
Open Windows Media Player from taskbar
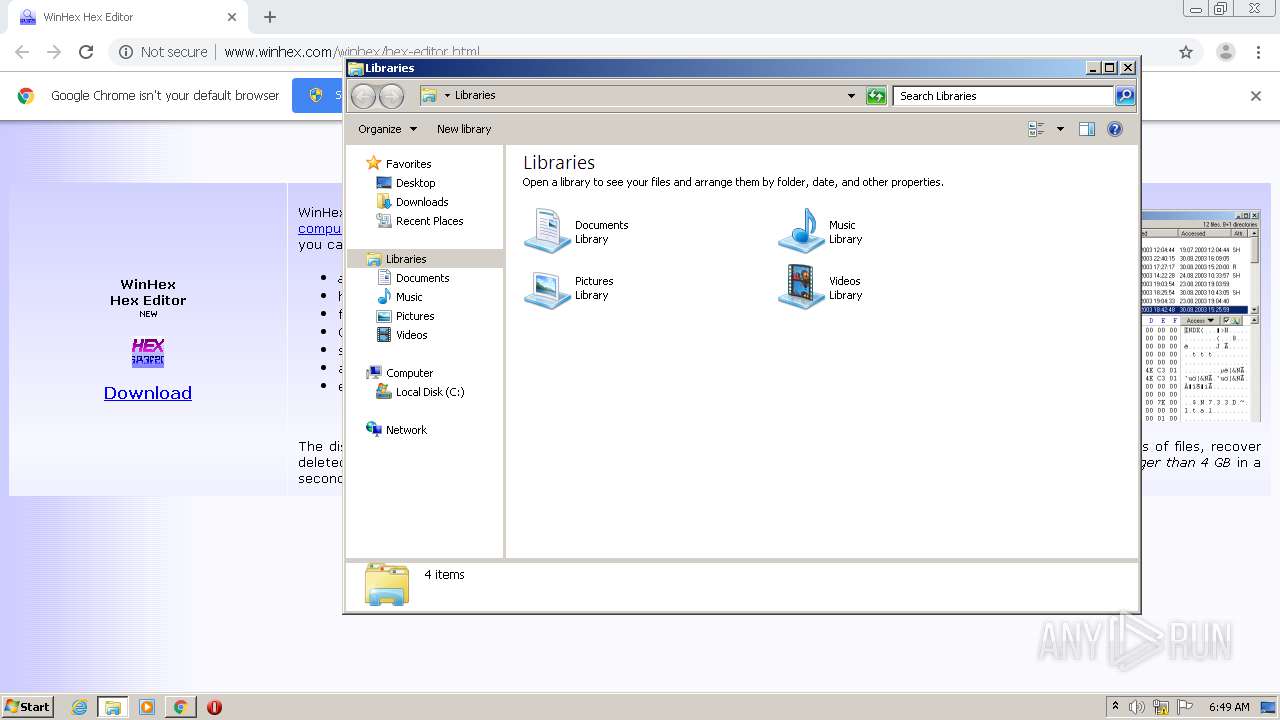(147, 707)
